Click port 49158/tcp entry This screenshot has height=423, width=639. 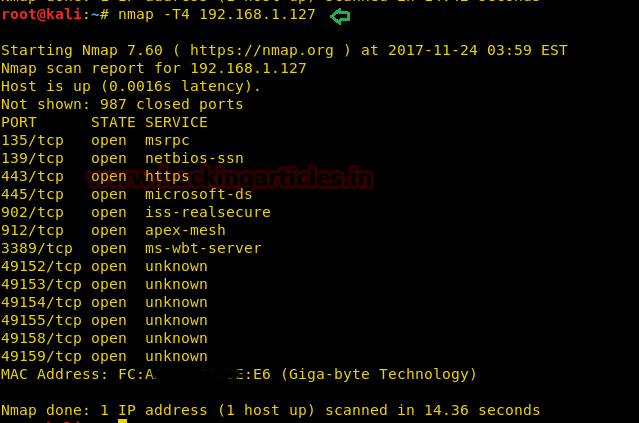pos(104,338)
